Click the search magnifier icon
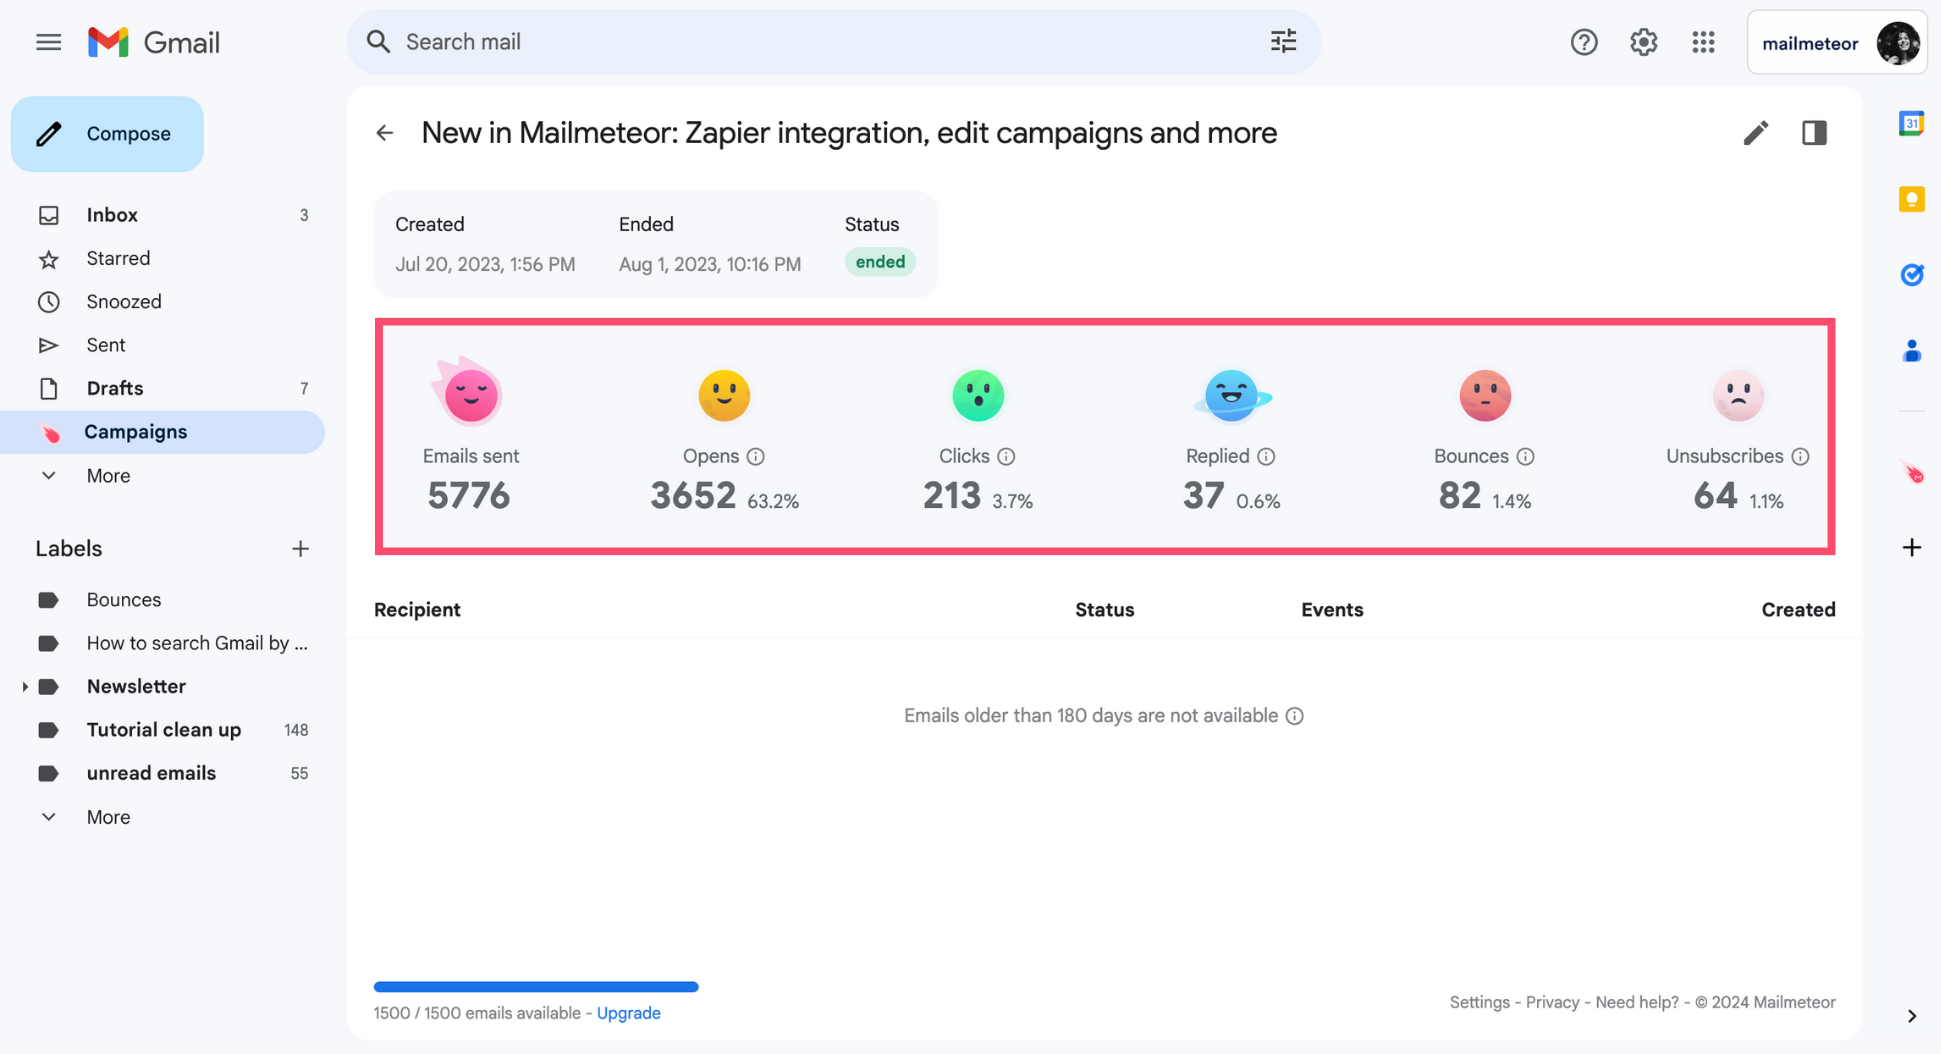This screenshot has width=1941, height=1054. (x=378, y=42)
